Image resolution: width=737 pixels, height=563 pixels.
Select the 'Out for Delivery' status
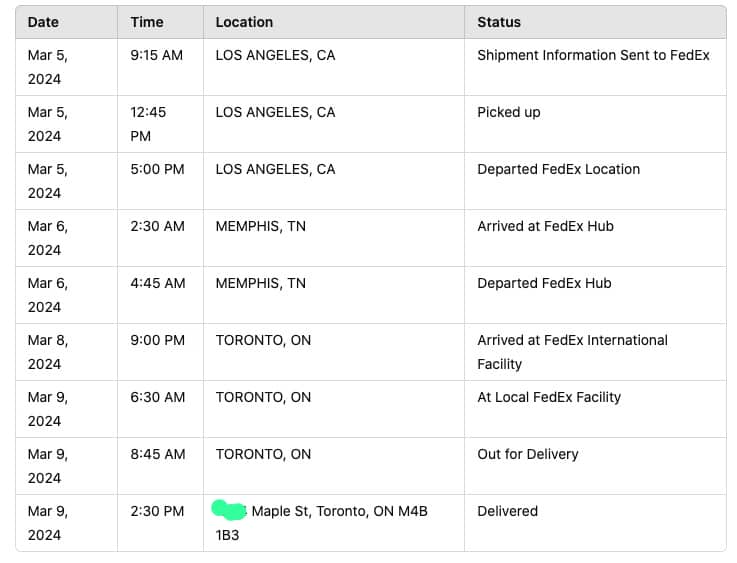click(528, 455)
